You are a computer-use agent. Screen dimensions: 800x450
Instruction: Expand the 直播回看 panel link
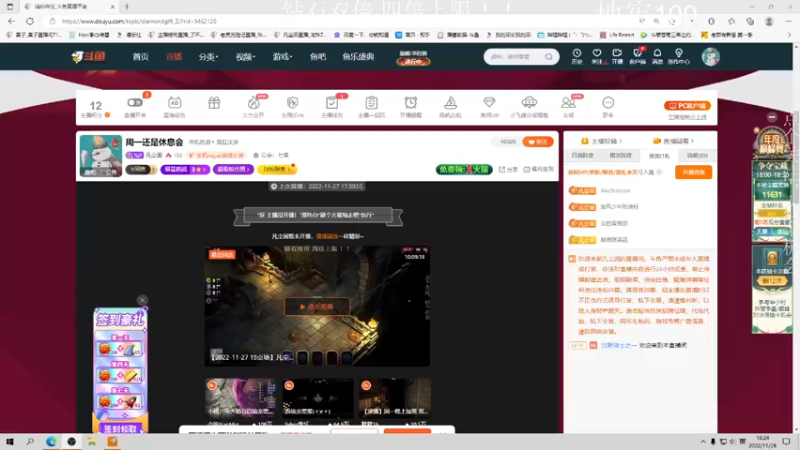pos(674,141)
